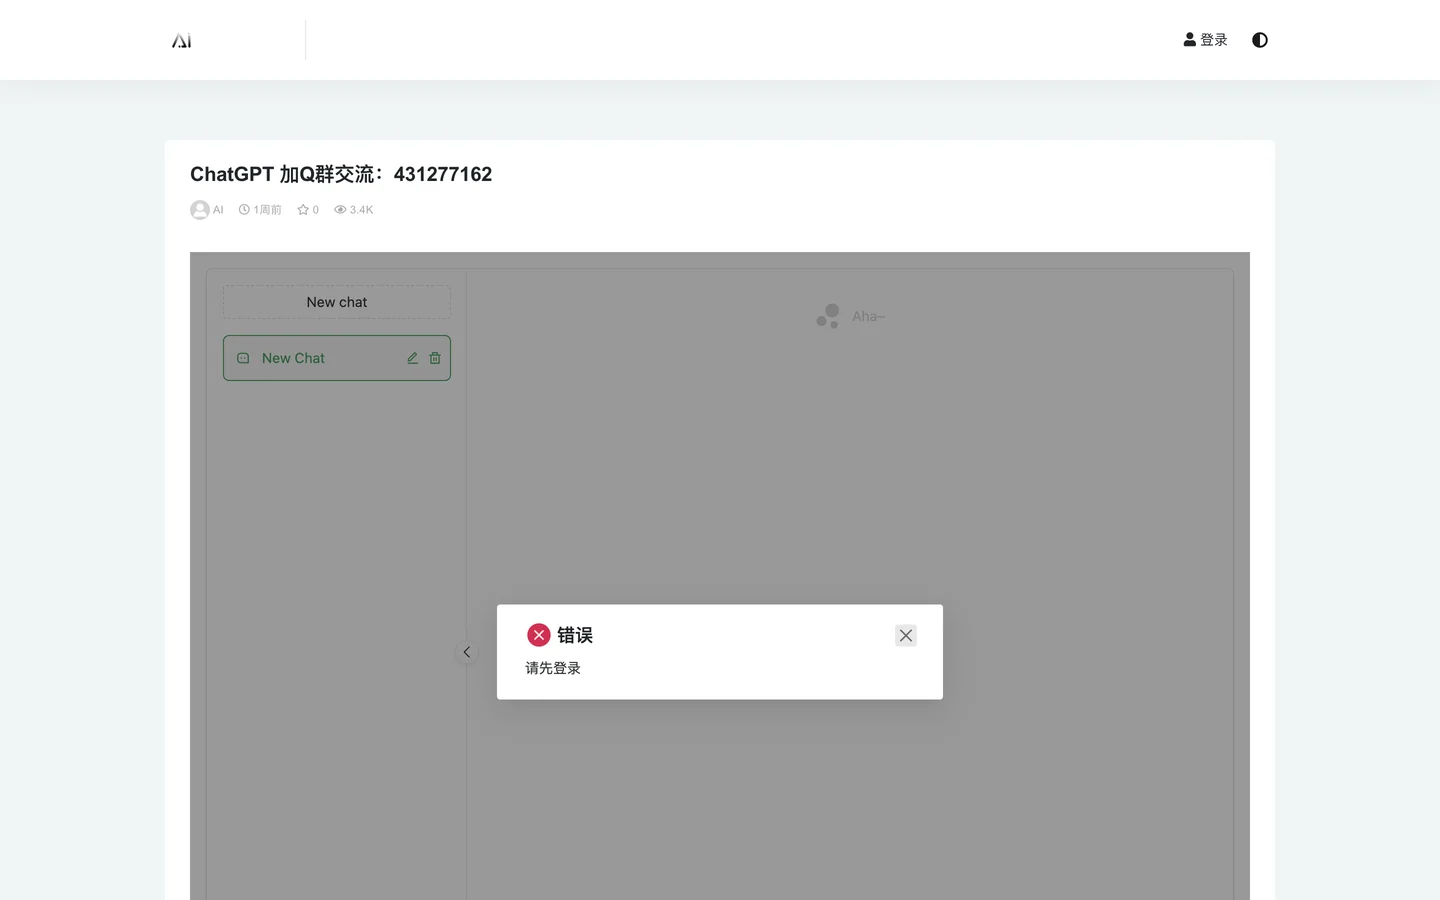The height and width of the screenshot is (900, 1440).
Task: Edit the New Chat title pencil icon
Action: [x=412, y=358]
